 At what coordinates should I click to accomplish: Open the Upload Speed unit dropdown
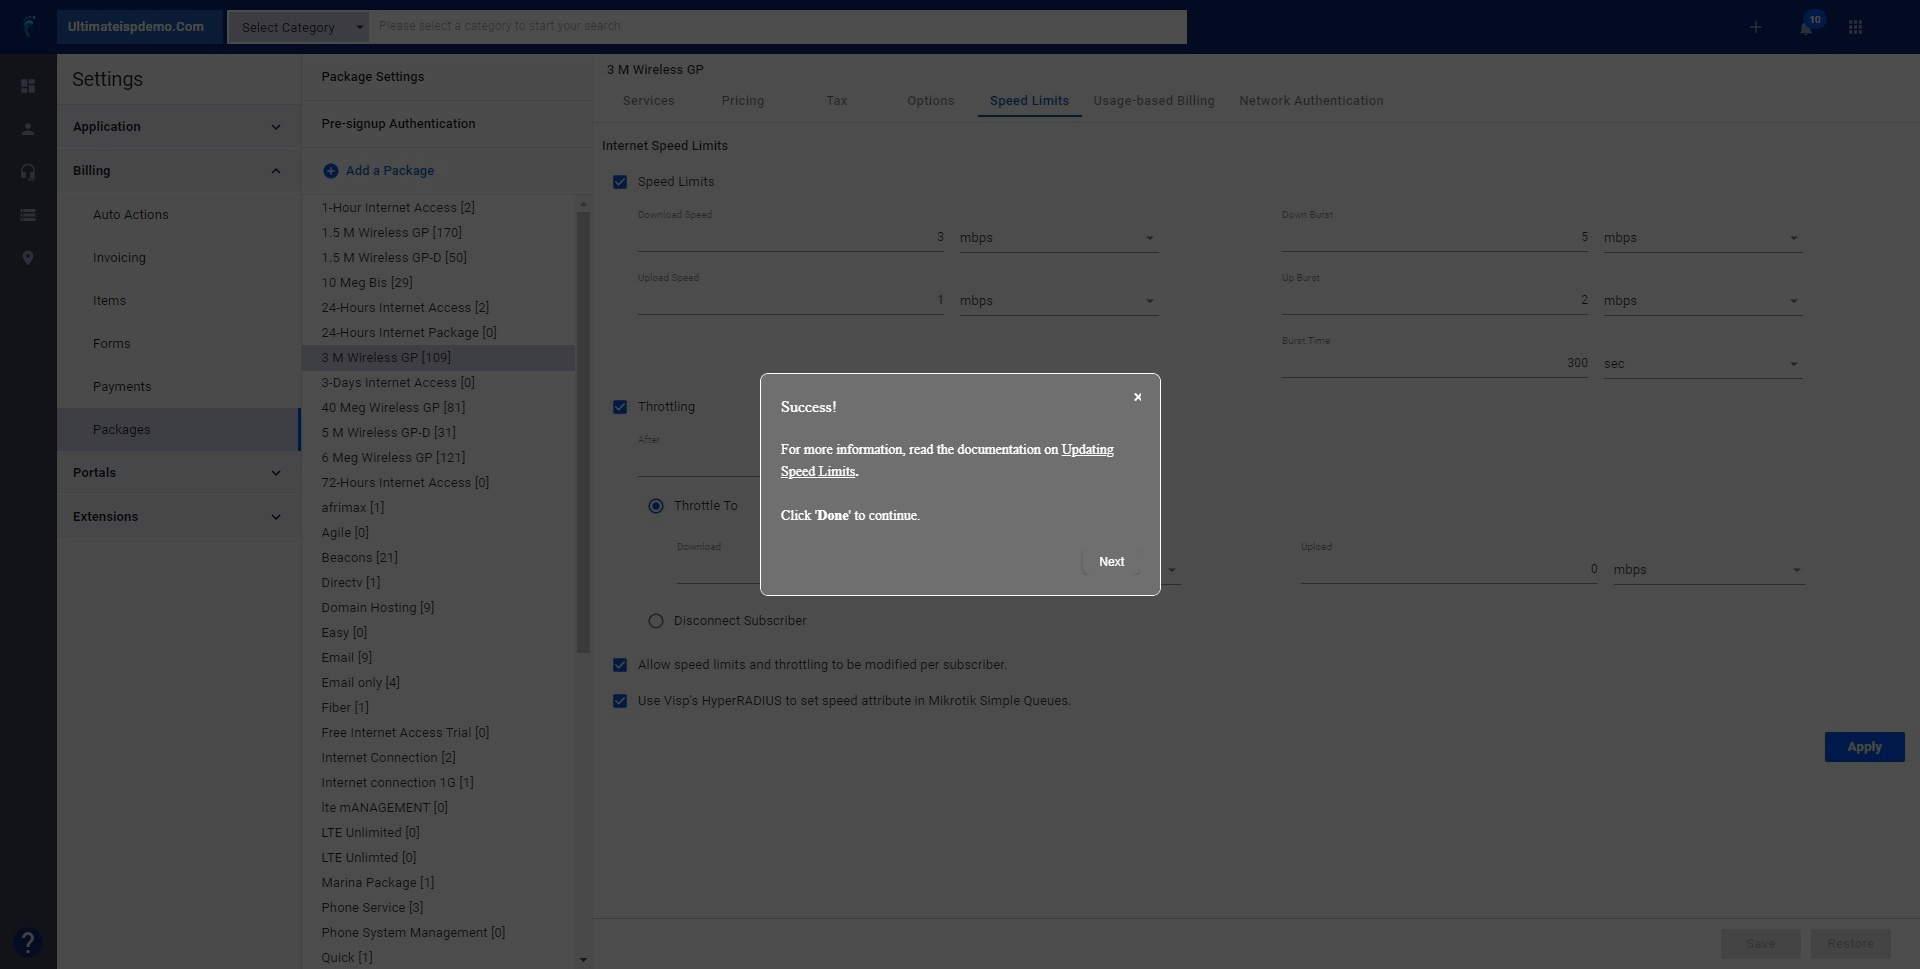pos(1059,301)
